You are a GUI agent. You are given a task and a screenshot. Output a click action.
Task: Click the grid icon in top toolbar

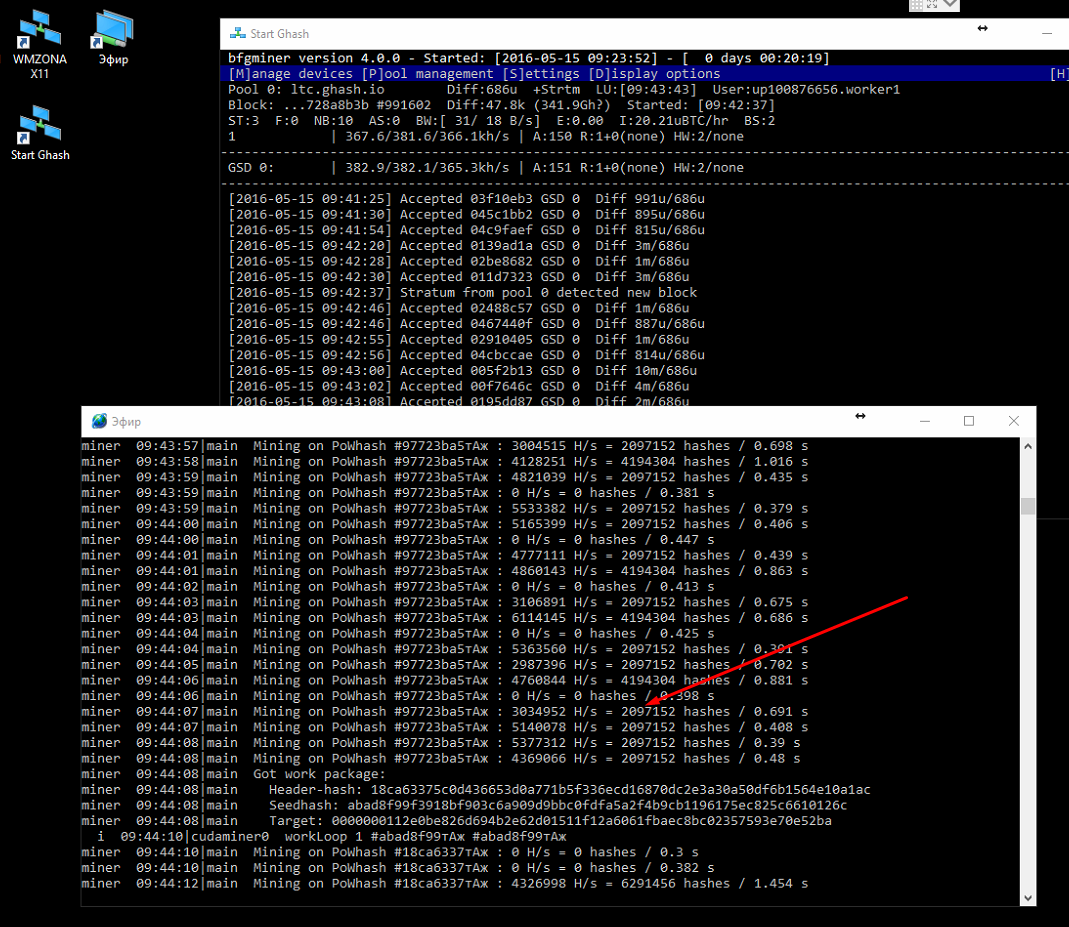click(916, 5)
